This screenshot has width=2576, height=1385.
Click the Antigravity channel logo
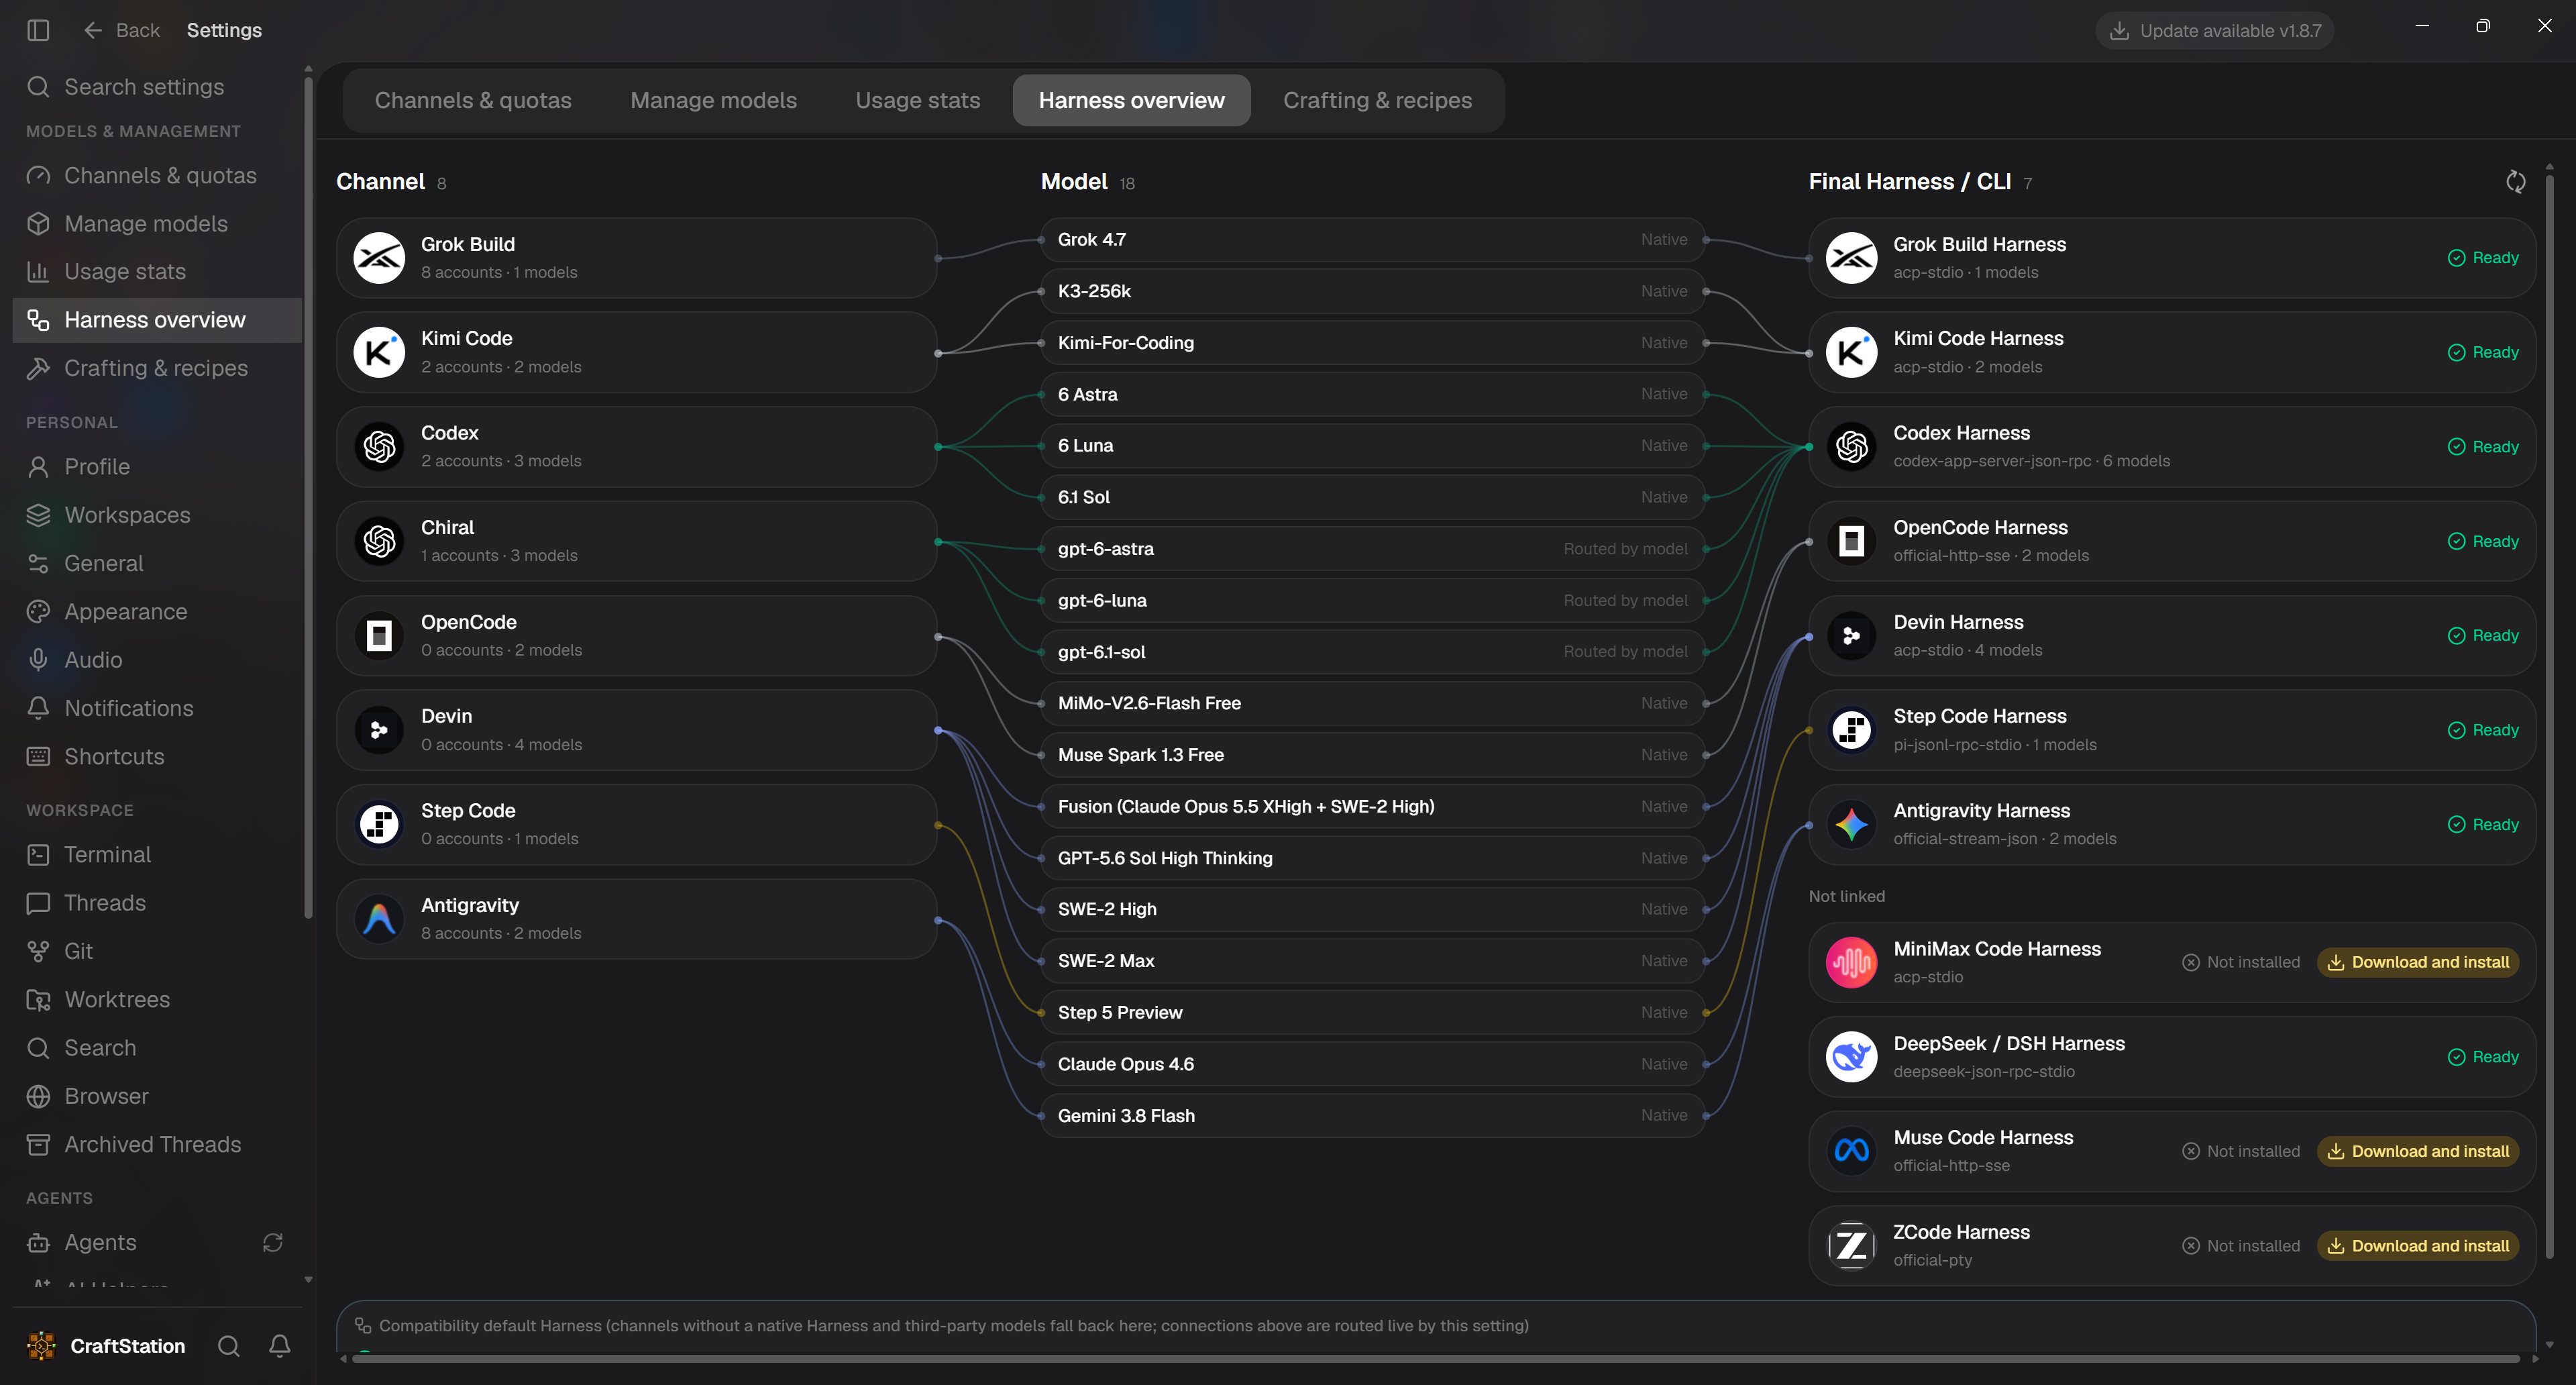click(x=379, y=919)
